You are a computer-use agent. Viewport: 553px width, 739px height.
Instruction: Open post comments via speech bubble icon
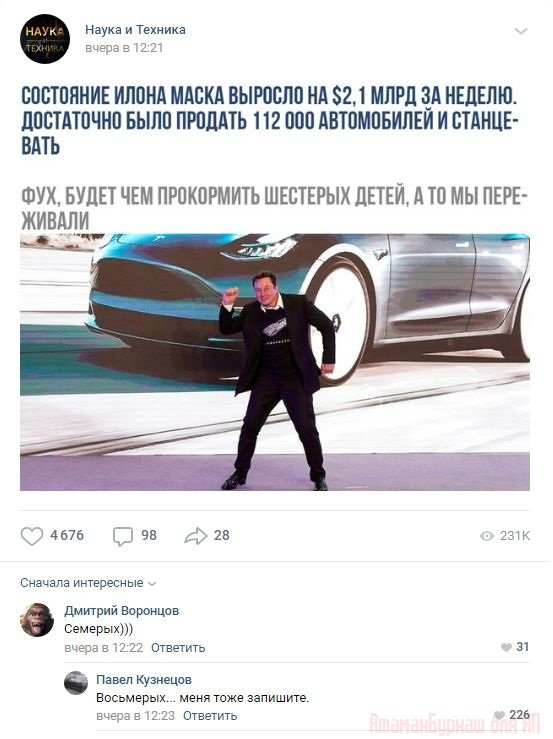[x=123, y=536]
